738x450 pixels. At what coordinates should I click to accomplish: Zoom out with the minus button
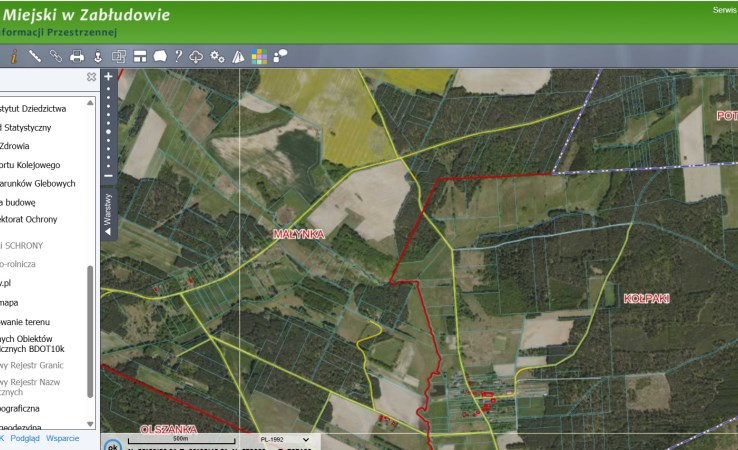pos(108,177)
